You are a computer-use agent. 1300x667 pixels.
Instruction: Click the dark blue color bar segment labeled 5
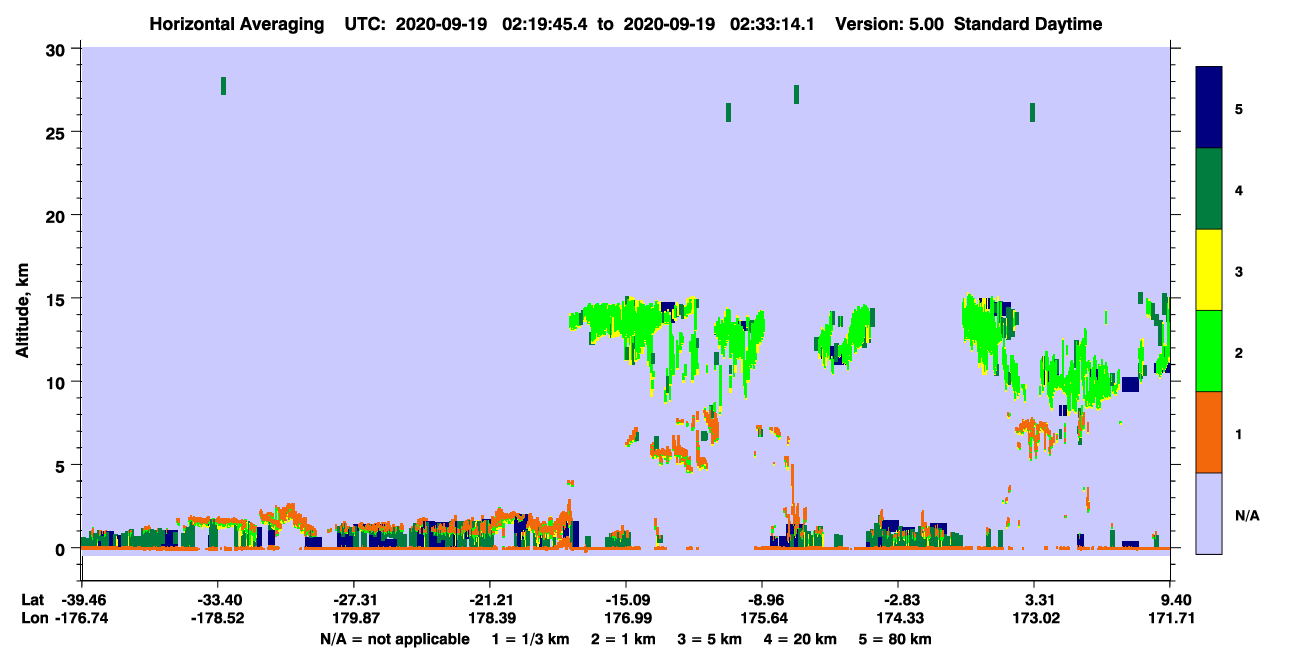(x=1209, y=108)
